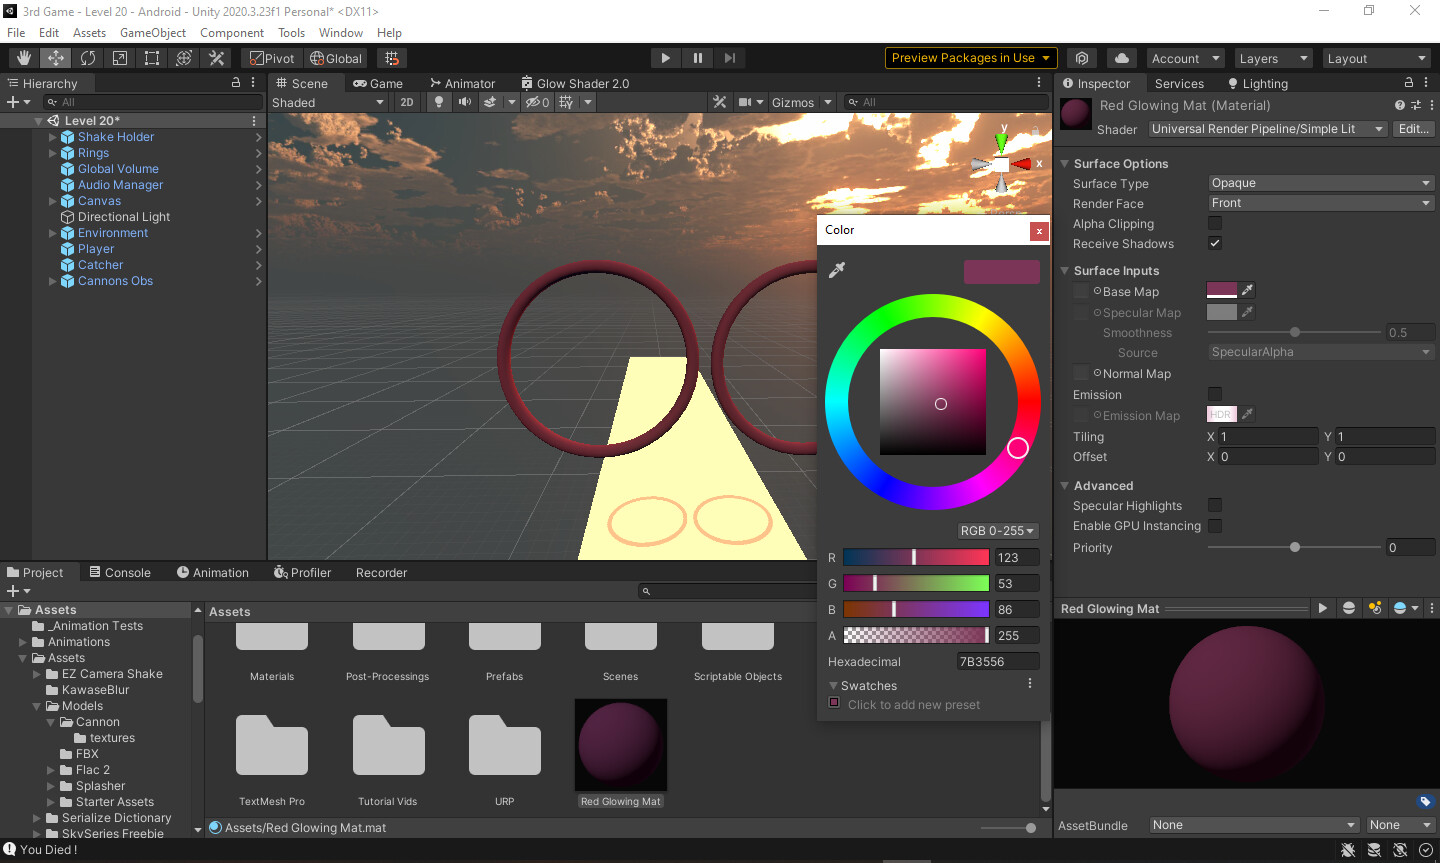Expand the Cannons Obs hierarchy item

[x=52, y=281]
